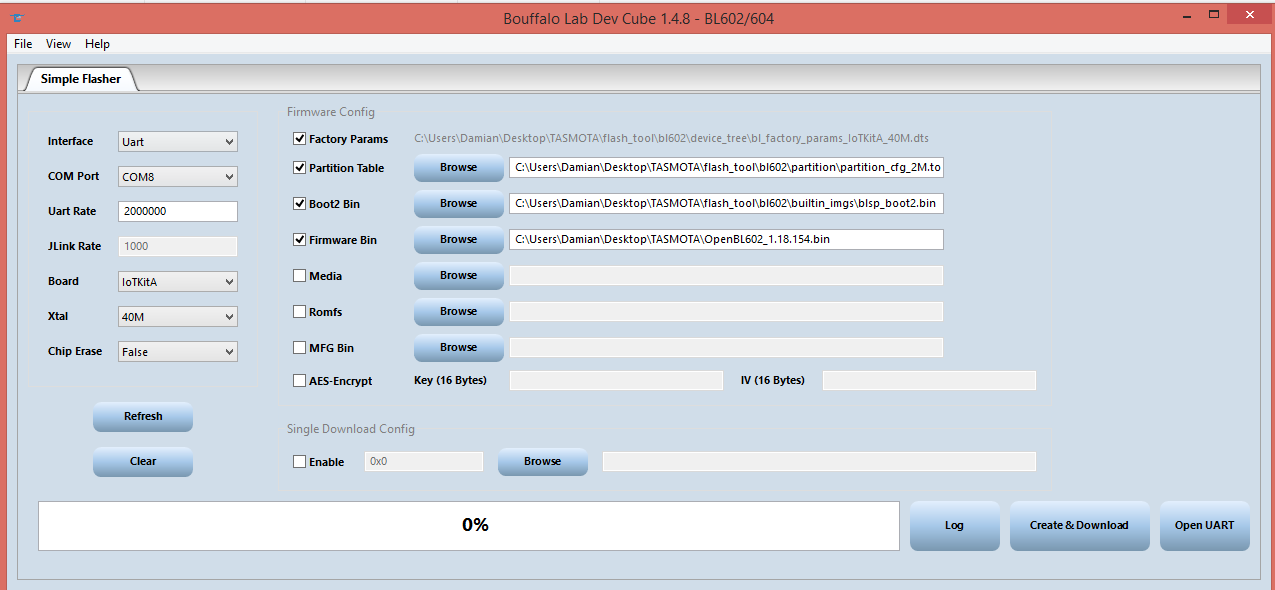Toggle the Factory Params checkbox

pyautogui.click(x=299, y=139)
